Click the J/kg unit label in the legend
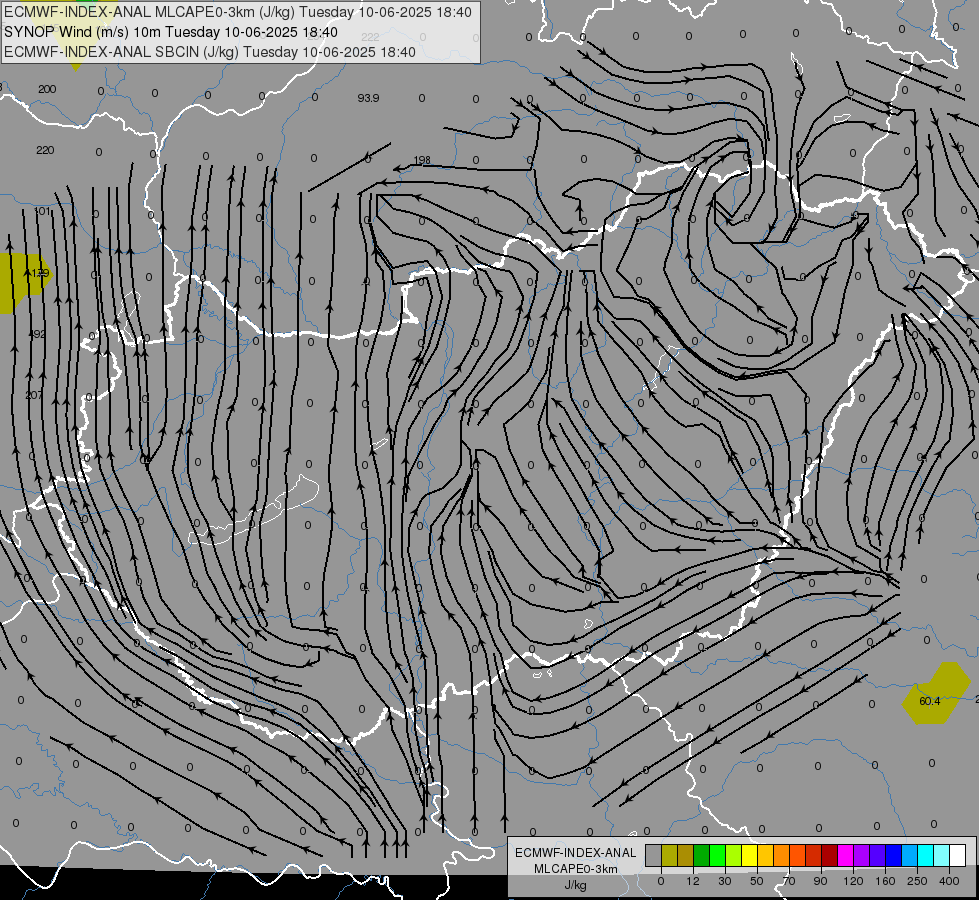Viewport: 979px width, 900px height. [x=576, y=885]
